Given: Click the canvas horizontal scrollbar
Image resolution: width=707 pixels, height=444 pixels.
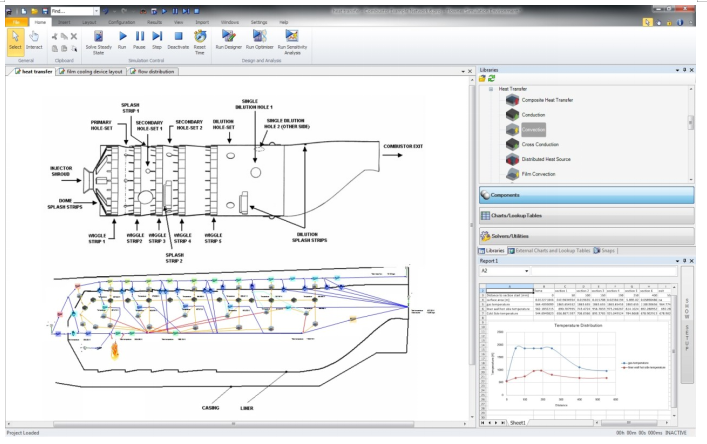Looking at the screenshot, I should tap(234, 424).
